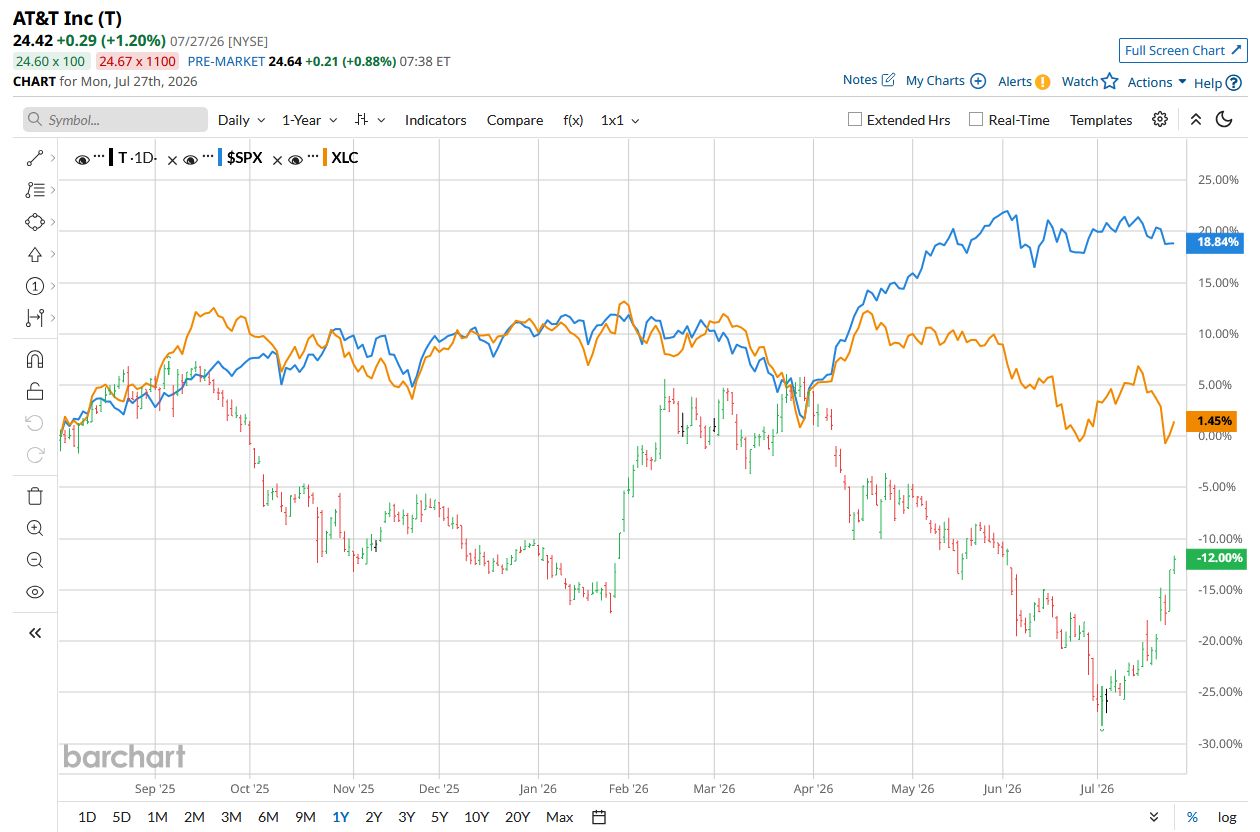Toggle visibility of XLC series
The width and height of the screenshot is (1260, 832).
click(296, 159)
